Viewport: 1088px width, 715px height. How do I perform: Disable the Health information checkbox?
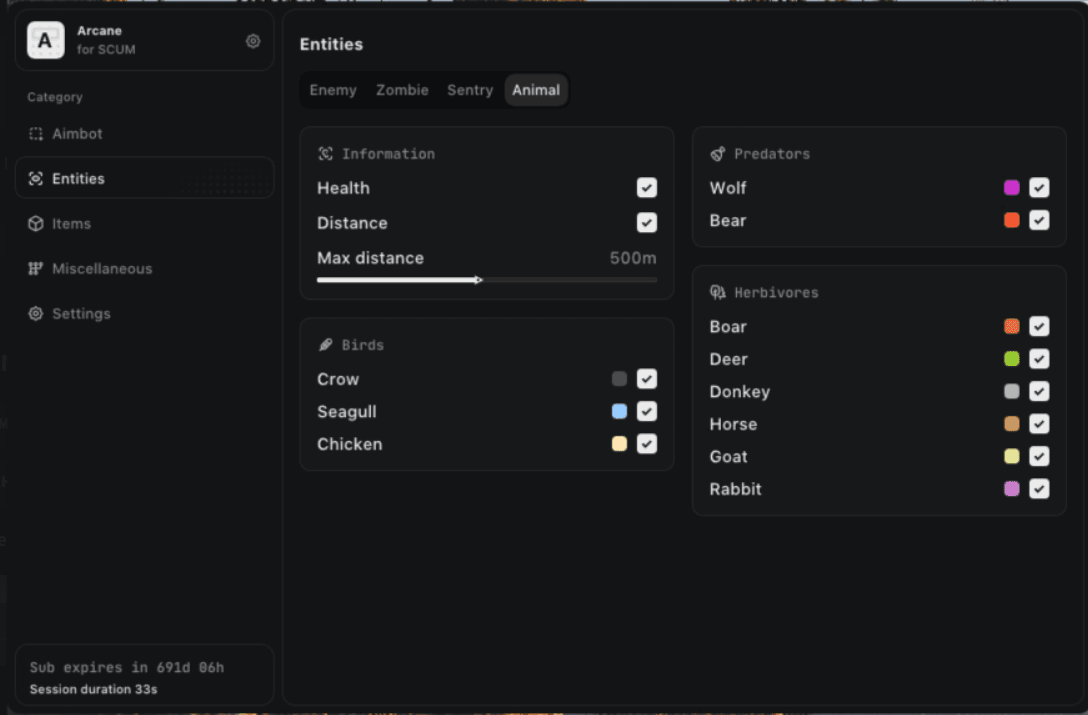[x=647, y=188]
